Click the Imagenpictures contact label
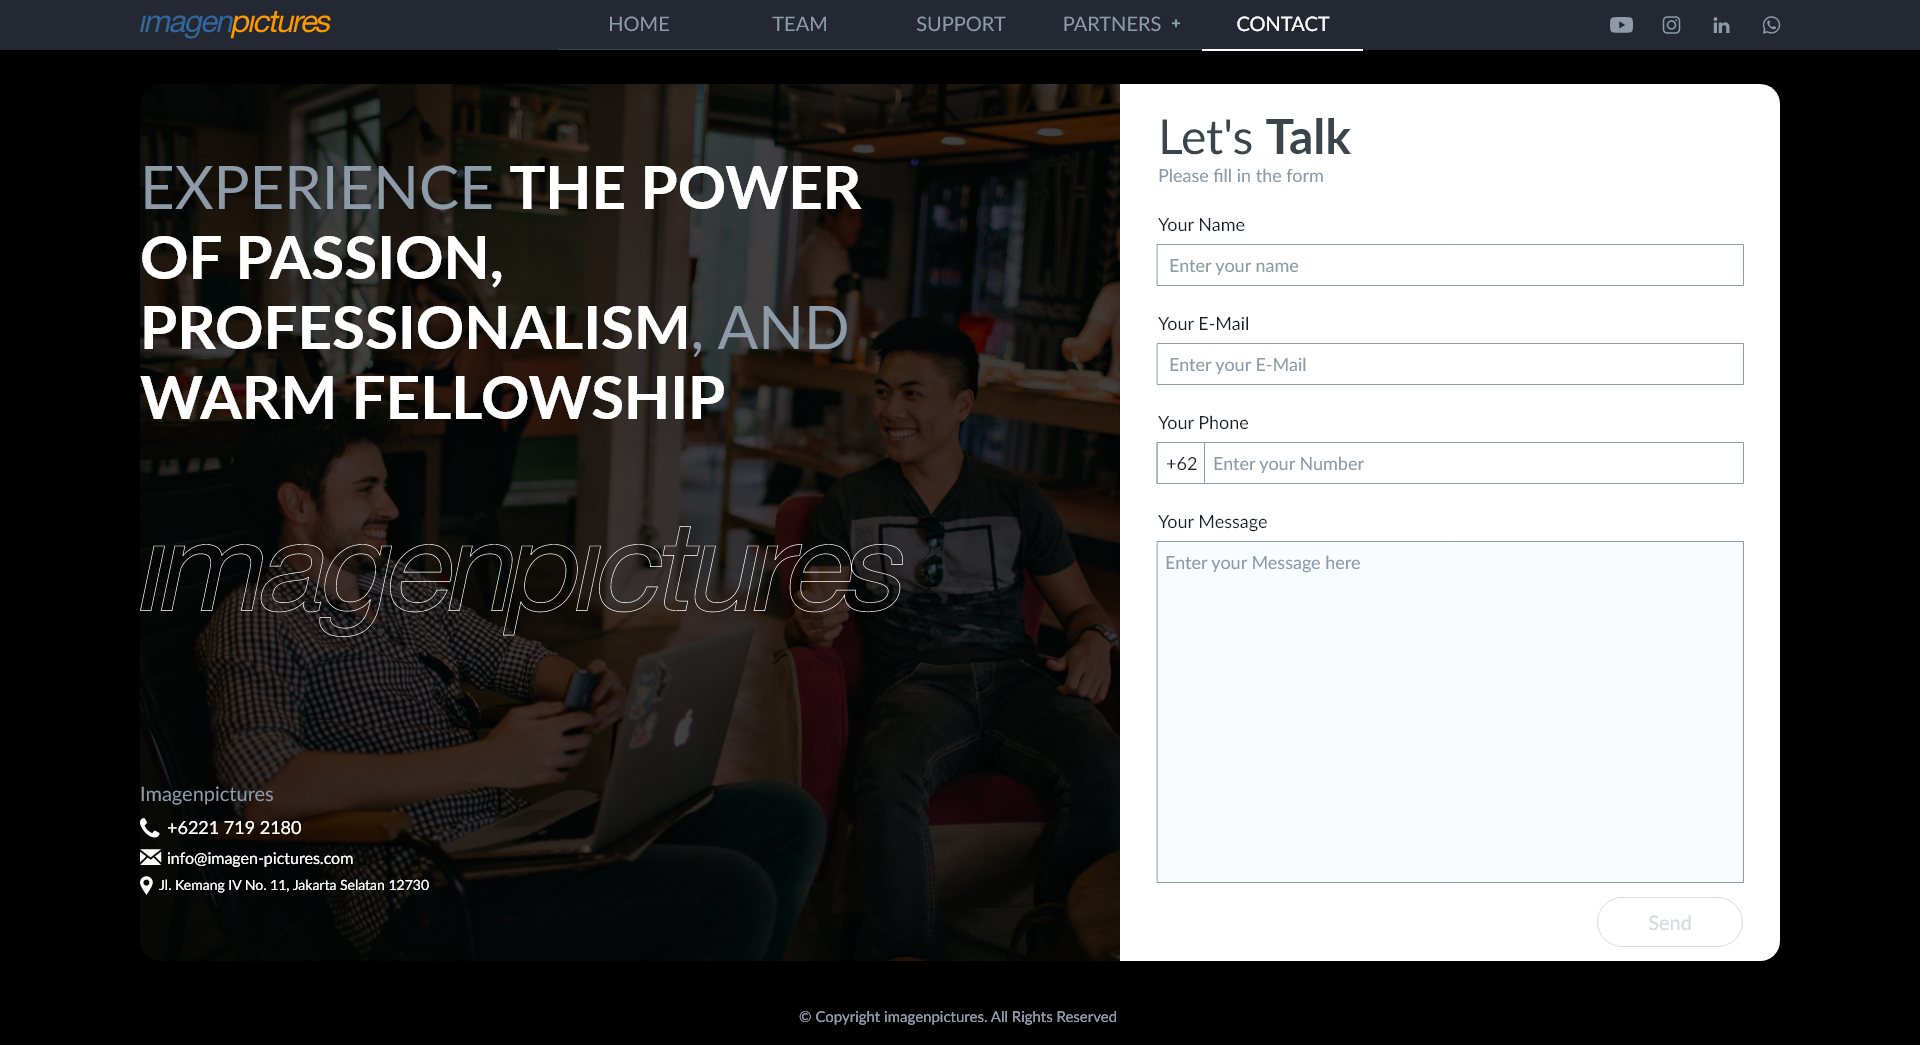Viewport: 1920px width, 1045px height. (207, 794)
